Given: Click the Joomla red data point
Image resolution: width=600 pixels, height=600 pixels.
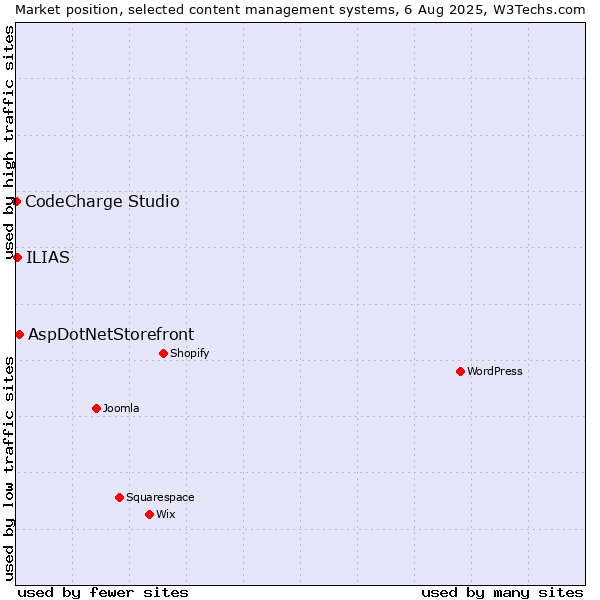Looking at the screenshot, I should point(96,409).
